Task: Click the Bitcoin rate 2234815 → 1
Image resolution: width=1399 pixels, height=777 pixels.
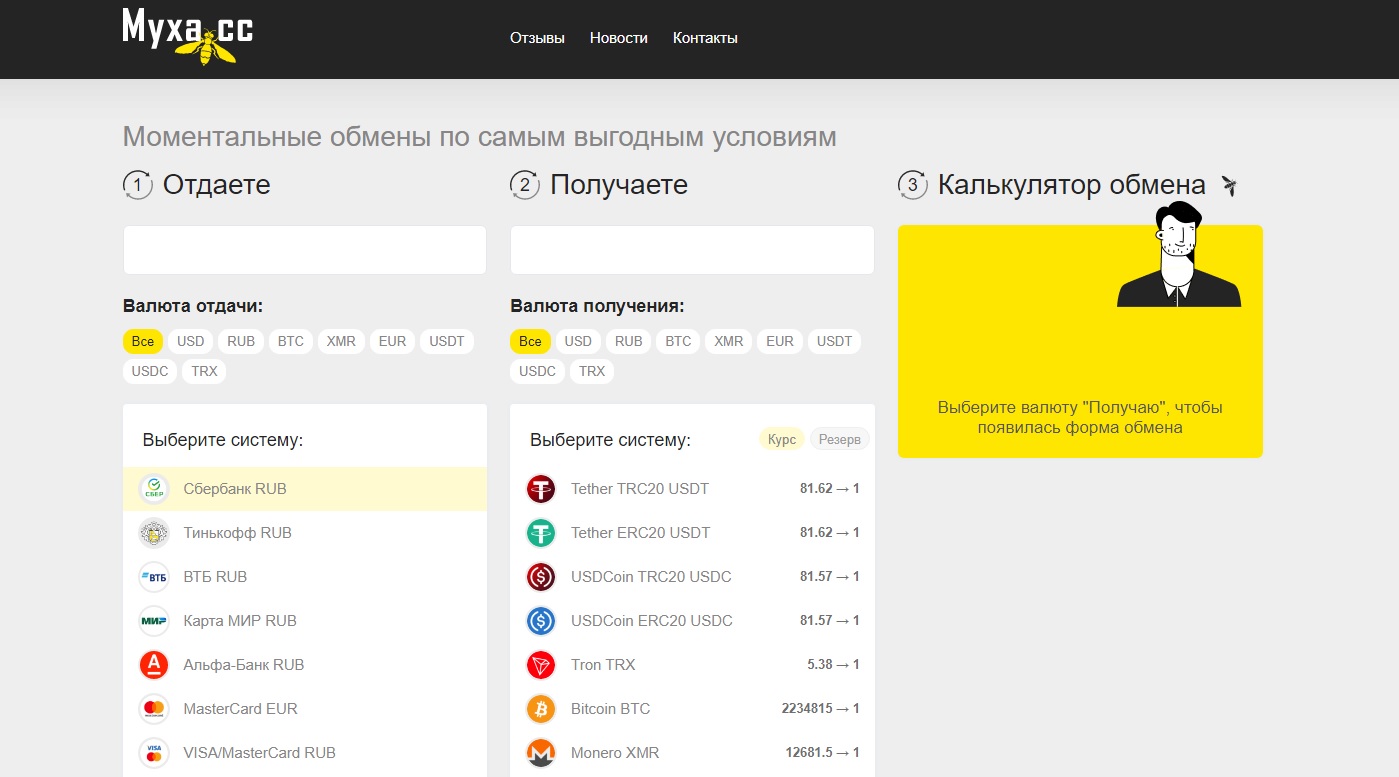Action: [820, 709]
